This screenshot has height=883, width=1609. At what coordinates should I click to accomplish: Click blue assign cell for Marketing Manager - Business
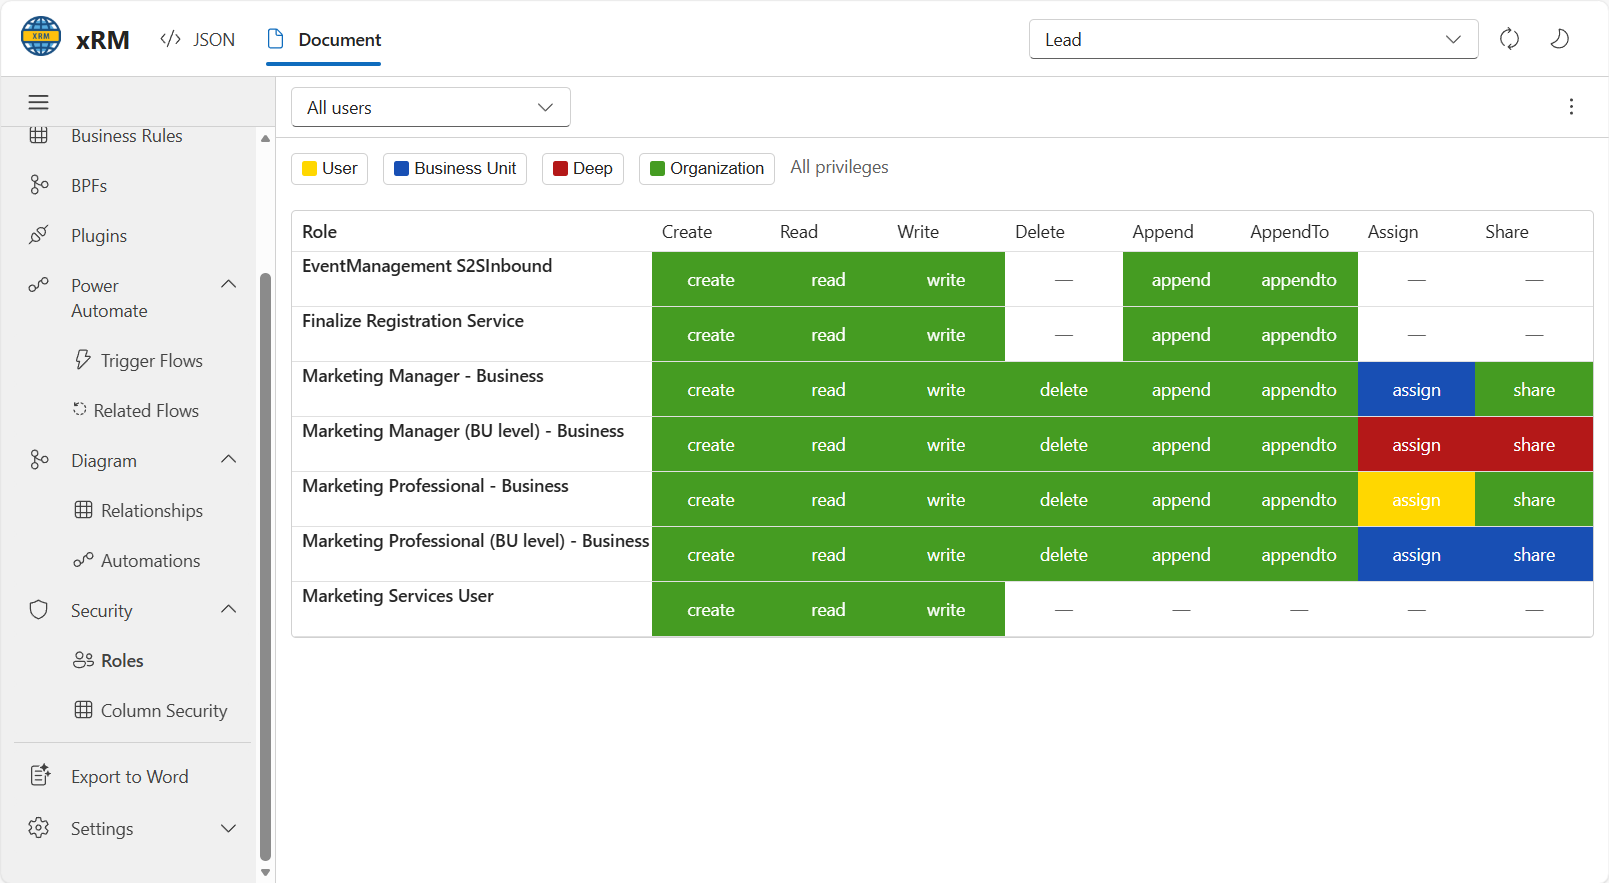click(x=1416, y=390)
